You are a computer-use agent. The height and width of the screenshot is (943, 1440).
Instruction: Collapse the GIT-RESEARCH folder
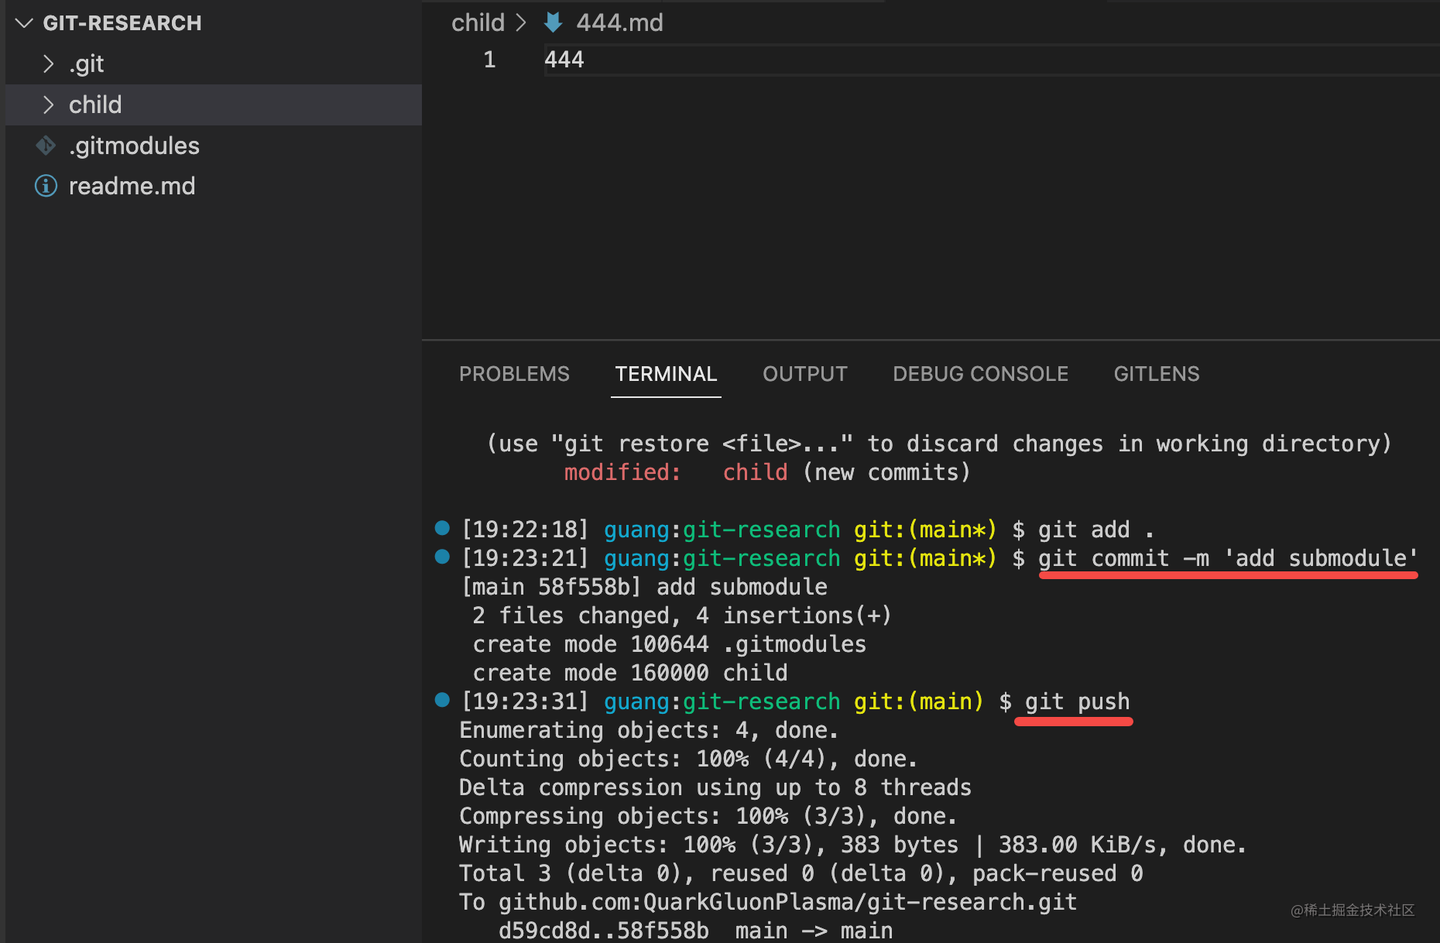click(23, 22)
